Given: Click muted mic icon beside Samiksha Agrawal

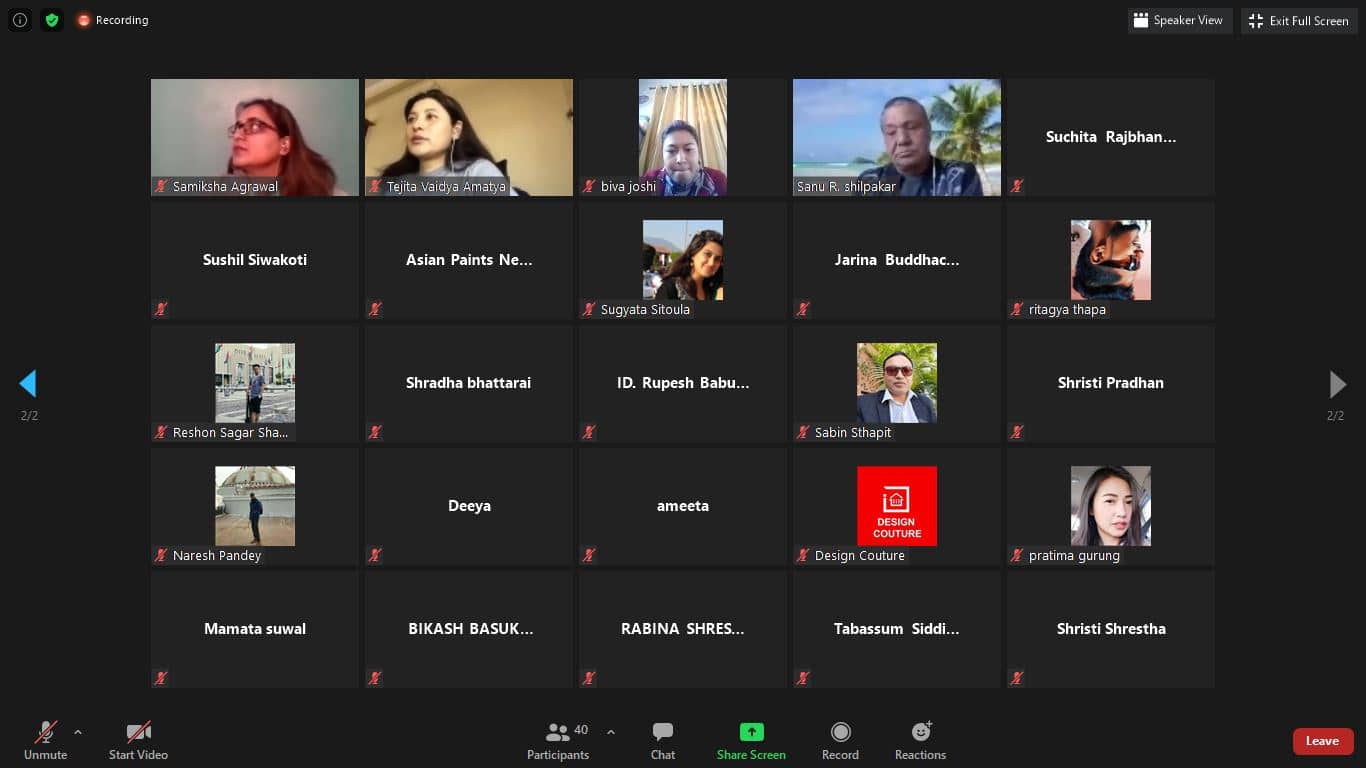Looking at the screenshot, I should 161,186.
